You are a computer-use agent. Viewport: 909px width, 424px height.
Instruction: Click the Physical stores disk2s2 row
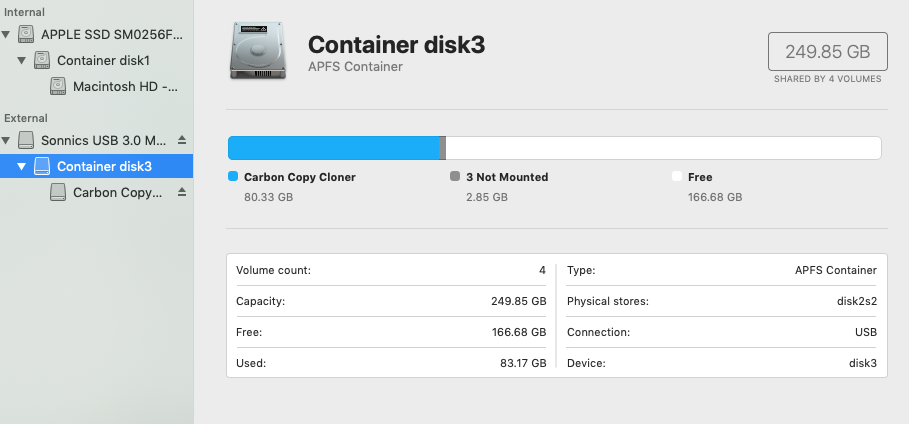(x=721, y=301)
